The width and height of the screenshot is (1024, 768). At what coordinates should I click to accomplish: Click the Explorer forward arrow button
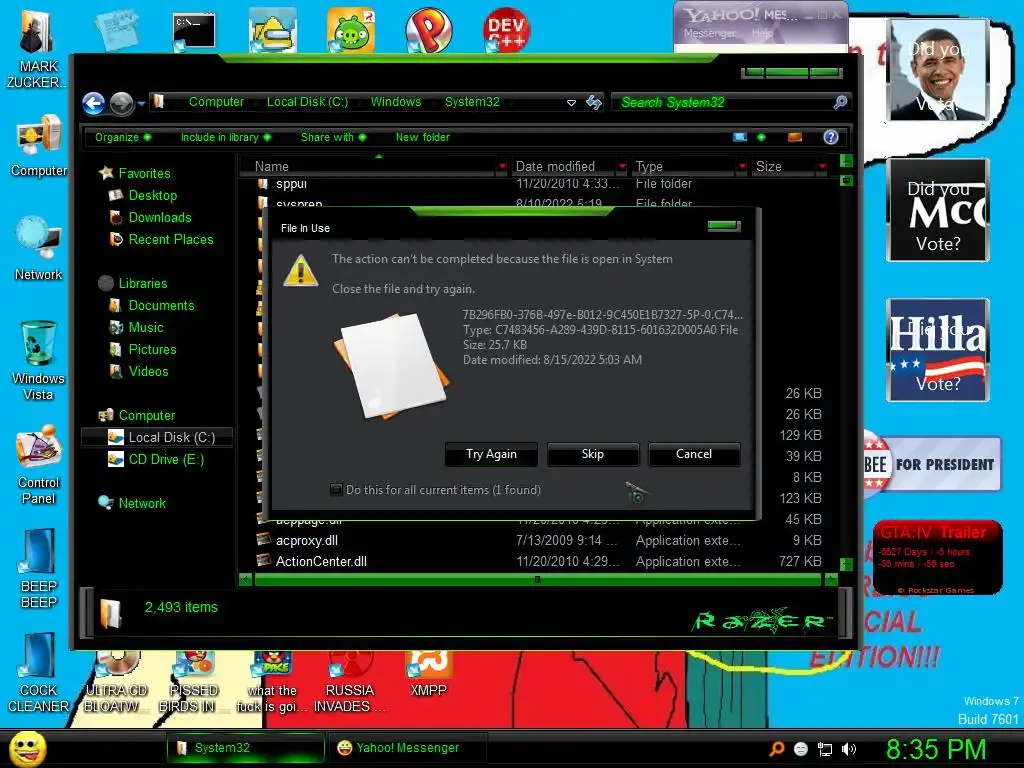click(121, 103)
